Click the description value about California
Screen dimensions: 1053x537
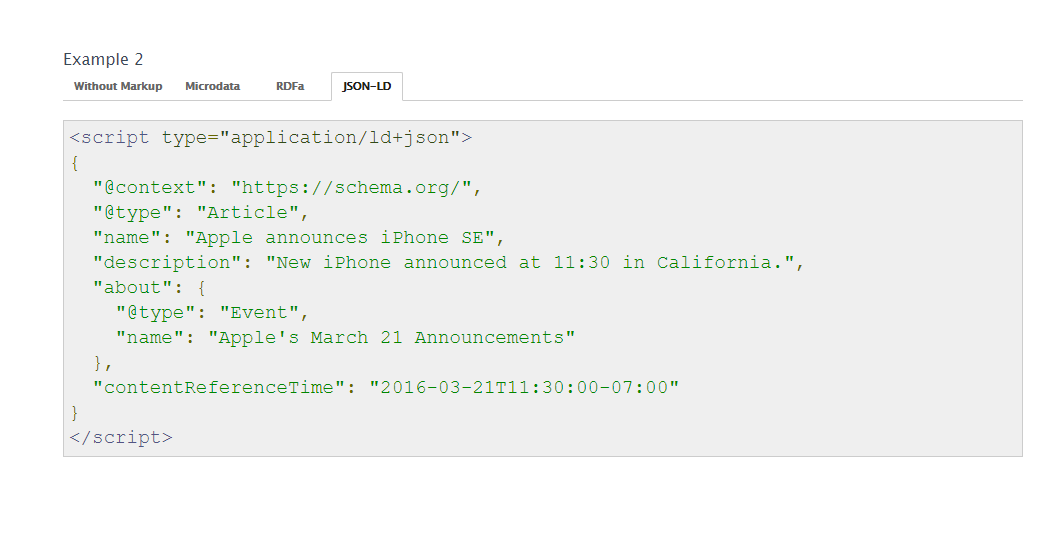coord(530,262)
